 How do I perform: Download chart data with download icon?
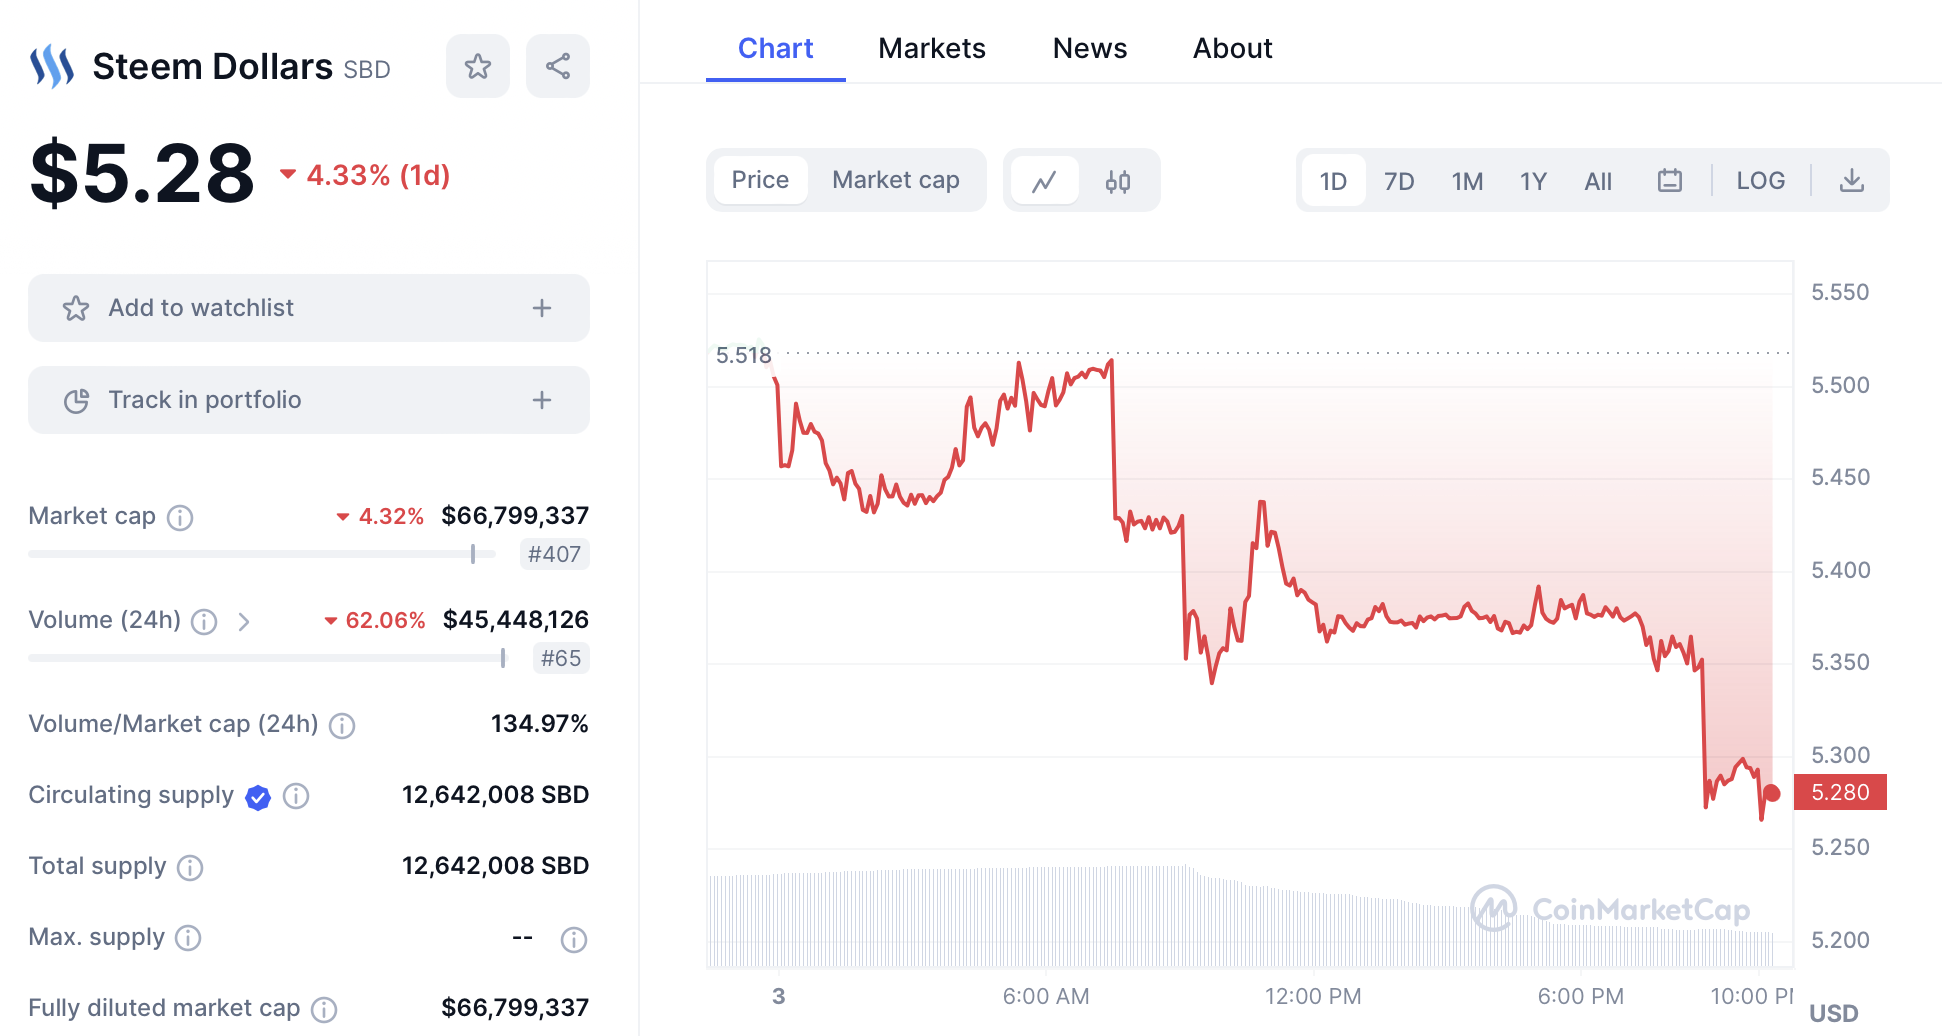click(x=1852, y=181)
